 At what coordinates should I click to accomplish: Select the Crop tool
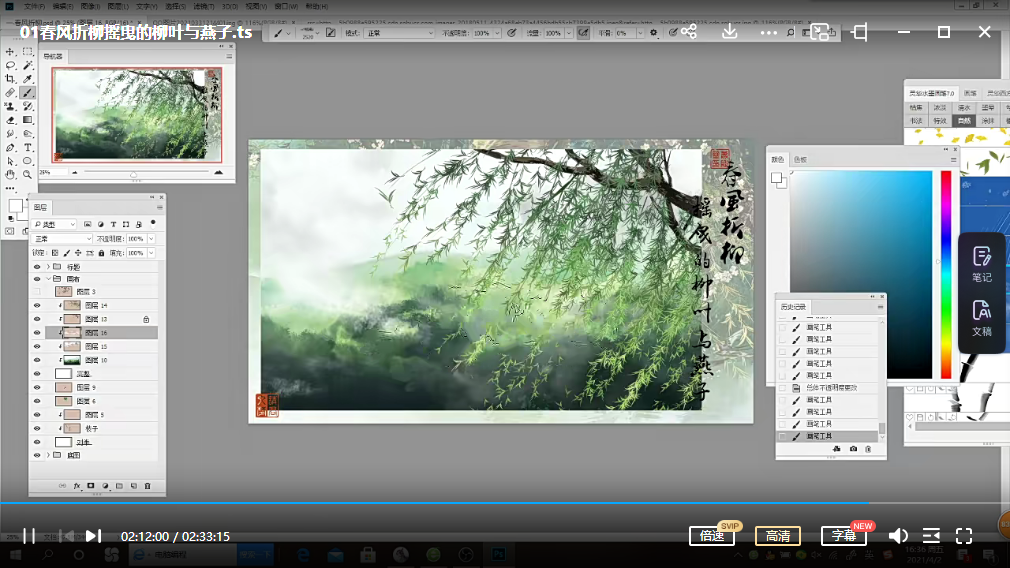tap(10, 79)
